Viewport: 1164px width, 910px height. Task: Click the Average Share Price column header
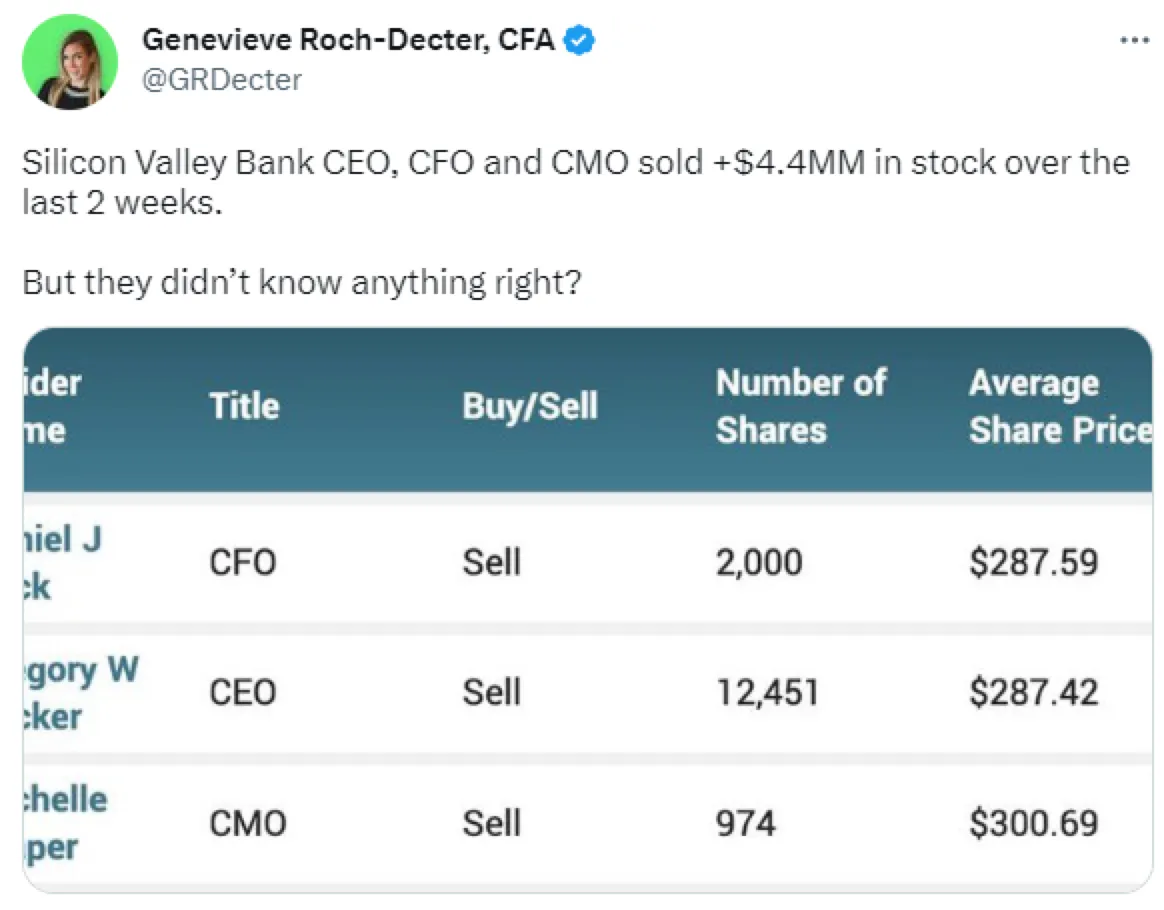[x=1058, y=406]
